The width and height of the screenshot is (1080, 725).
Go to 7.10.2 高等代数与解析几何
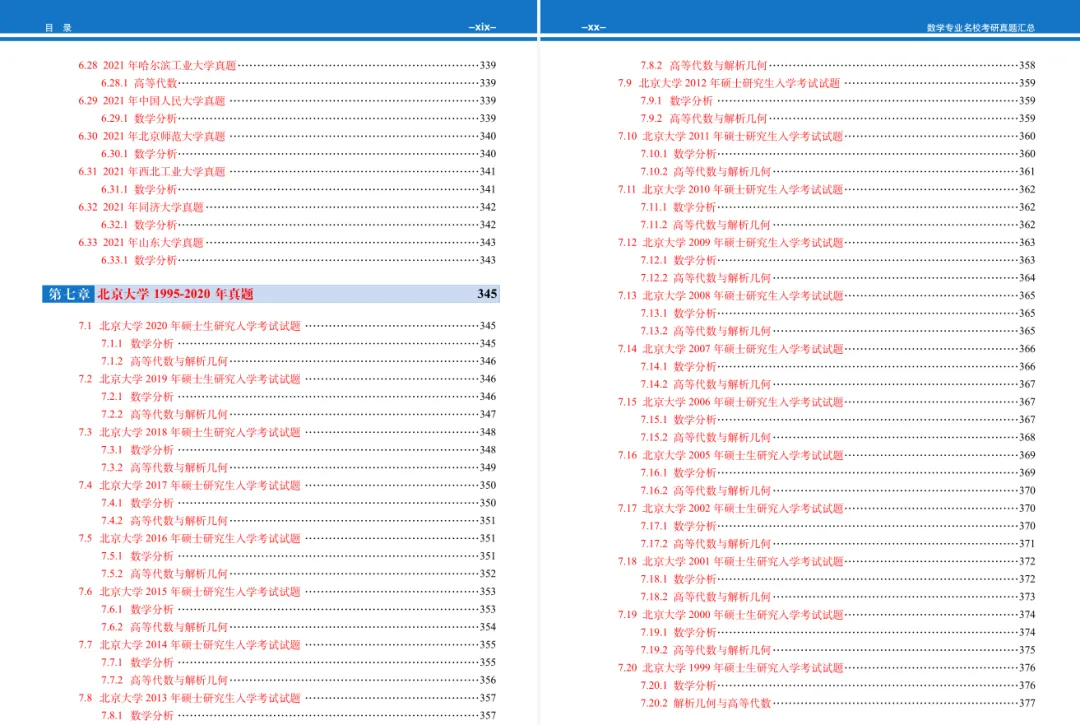point(838,171)
